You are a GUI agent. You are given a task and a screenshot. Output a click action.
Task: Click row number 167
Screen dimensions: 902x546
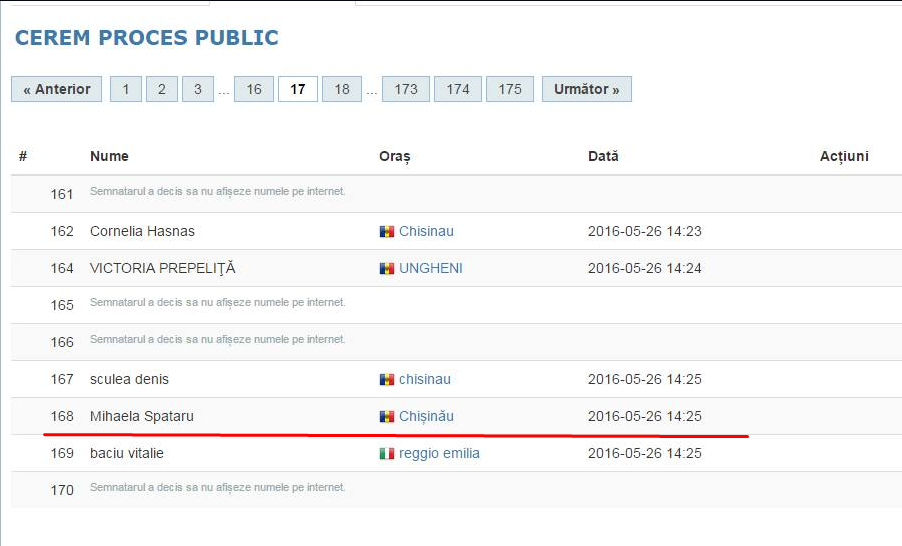pos(62,379)
